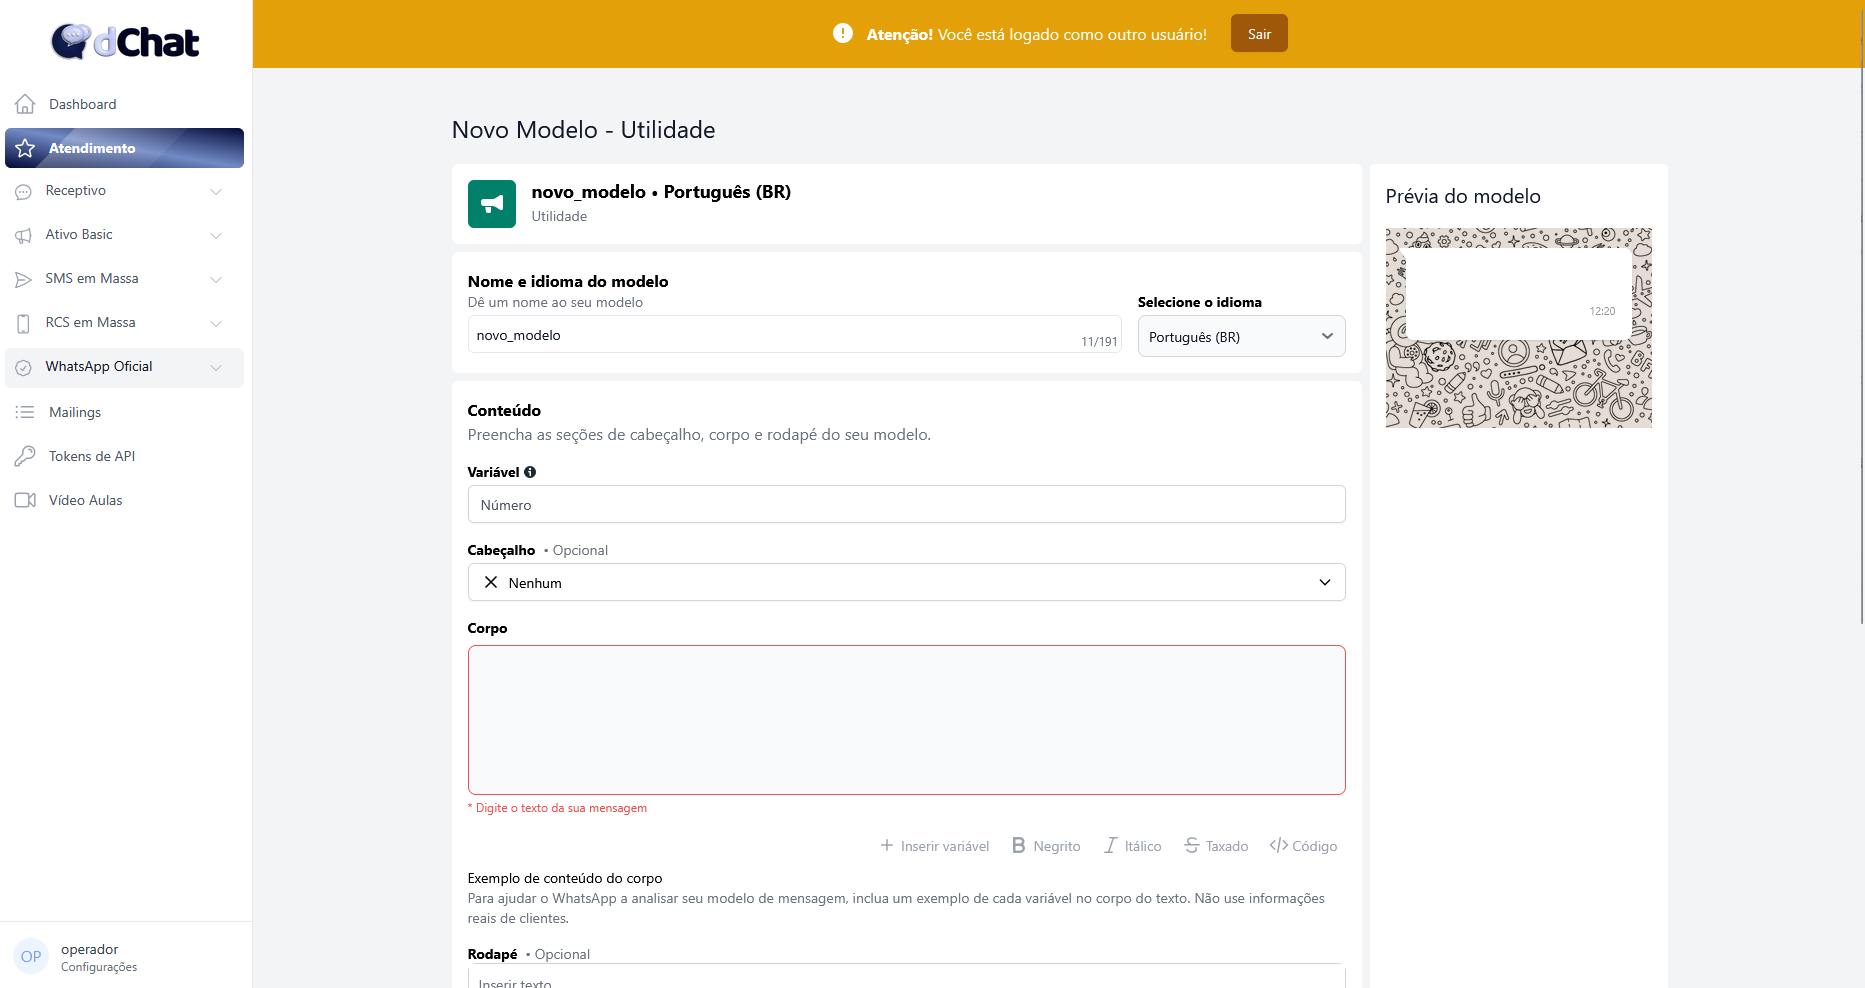
Task: Open the Selecione o idioma dropdown
Action: click(x=1241, y=337)
